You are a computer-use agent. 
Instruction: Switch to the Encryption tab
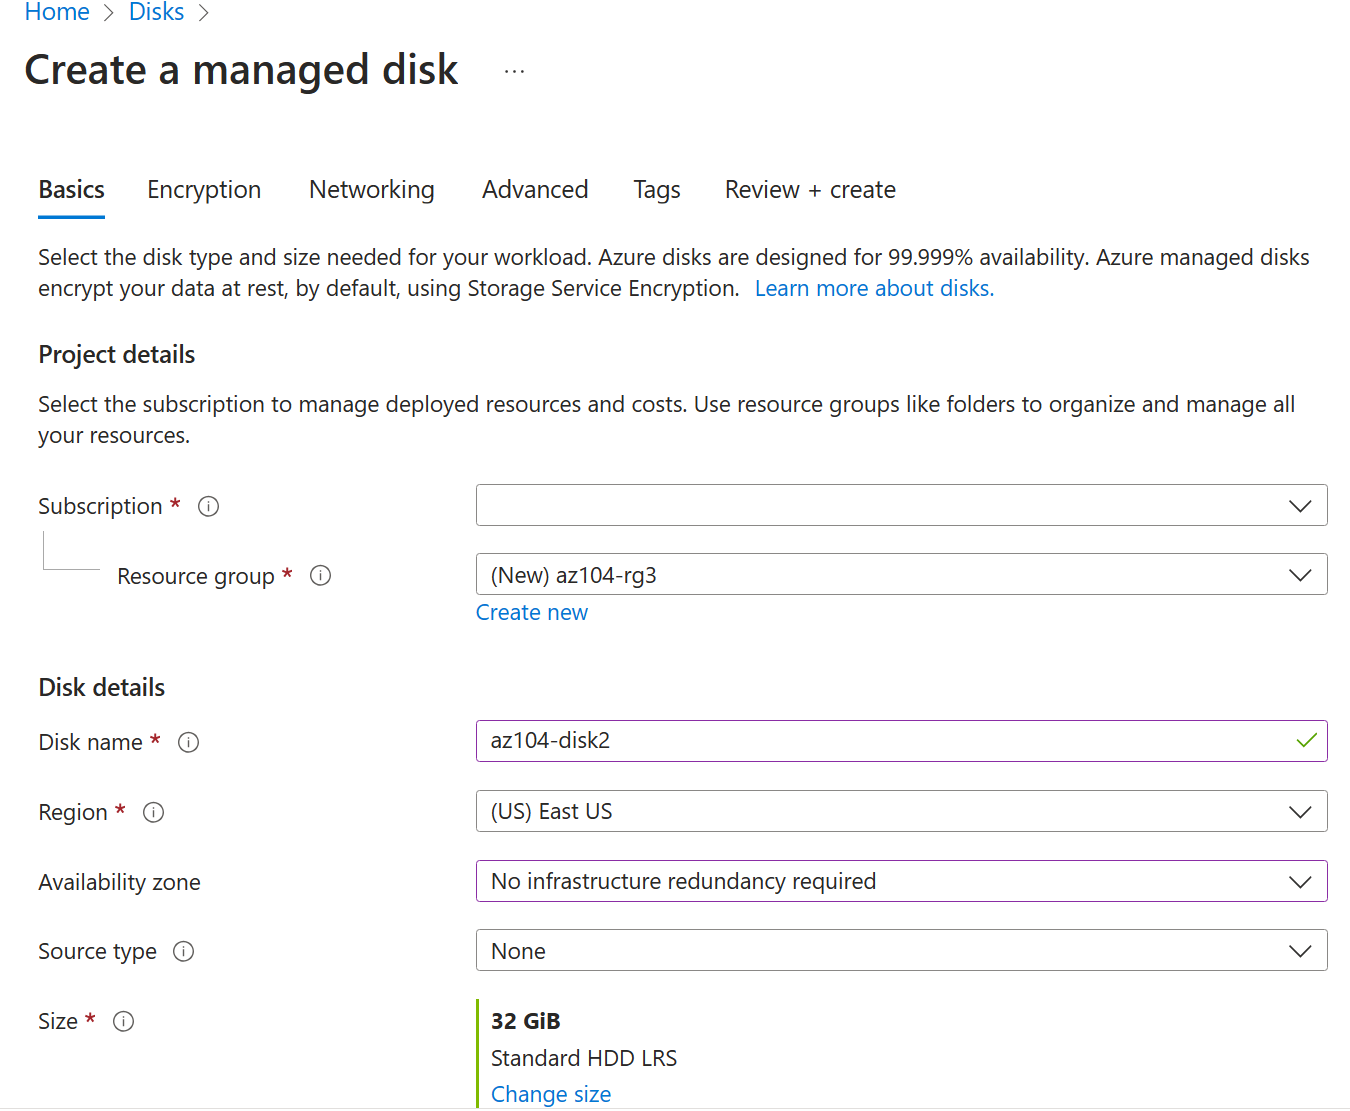pos(204,190)
